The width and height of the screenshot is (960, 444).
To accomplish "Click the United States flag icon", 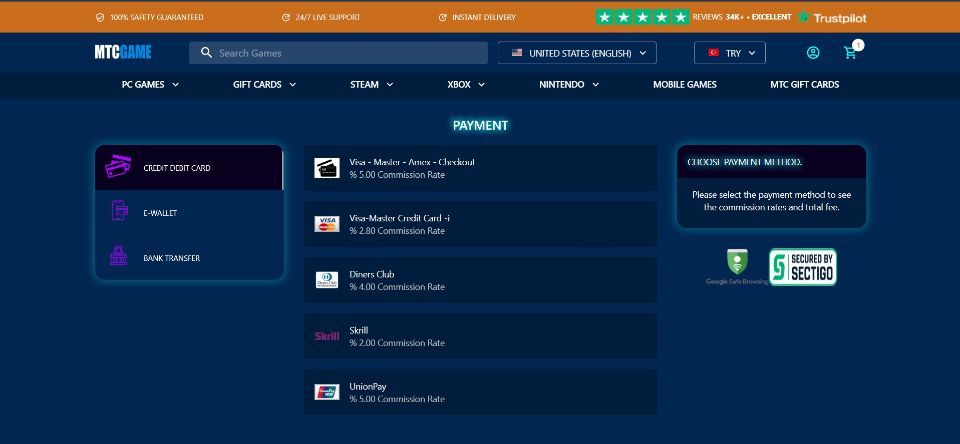I will (x=517, y=53).
